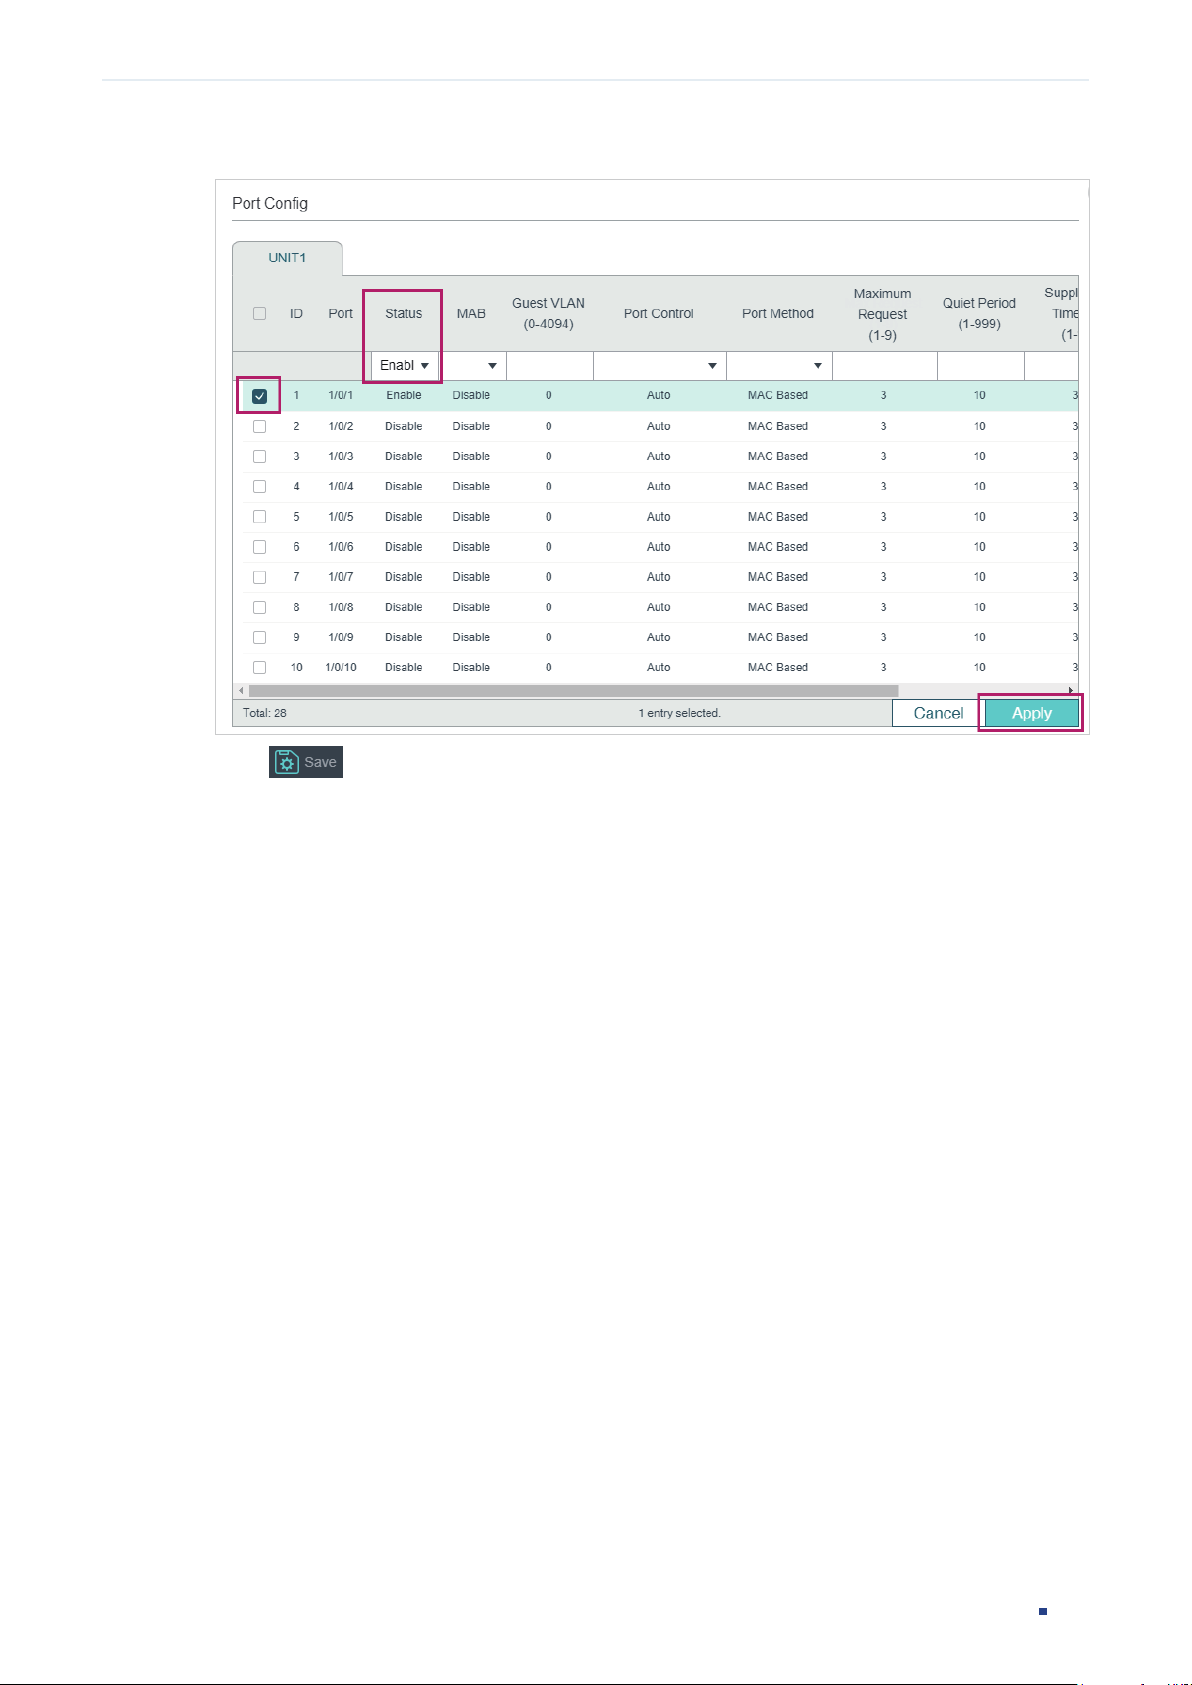
Task: Uncheck the checkbox for port 1/0/1
Action: 259,396
